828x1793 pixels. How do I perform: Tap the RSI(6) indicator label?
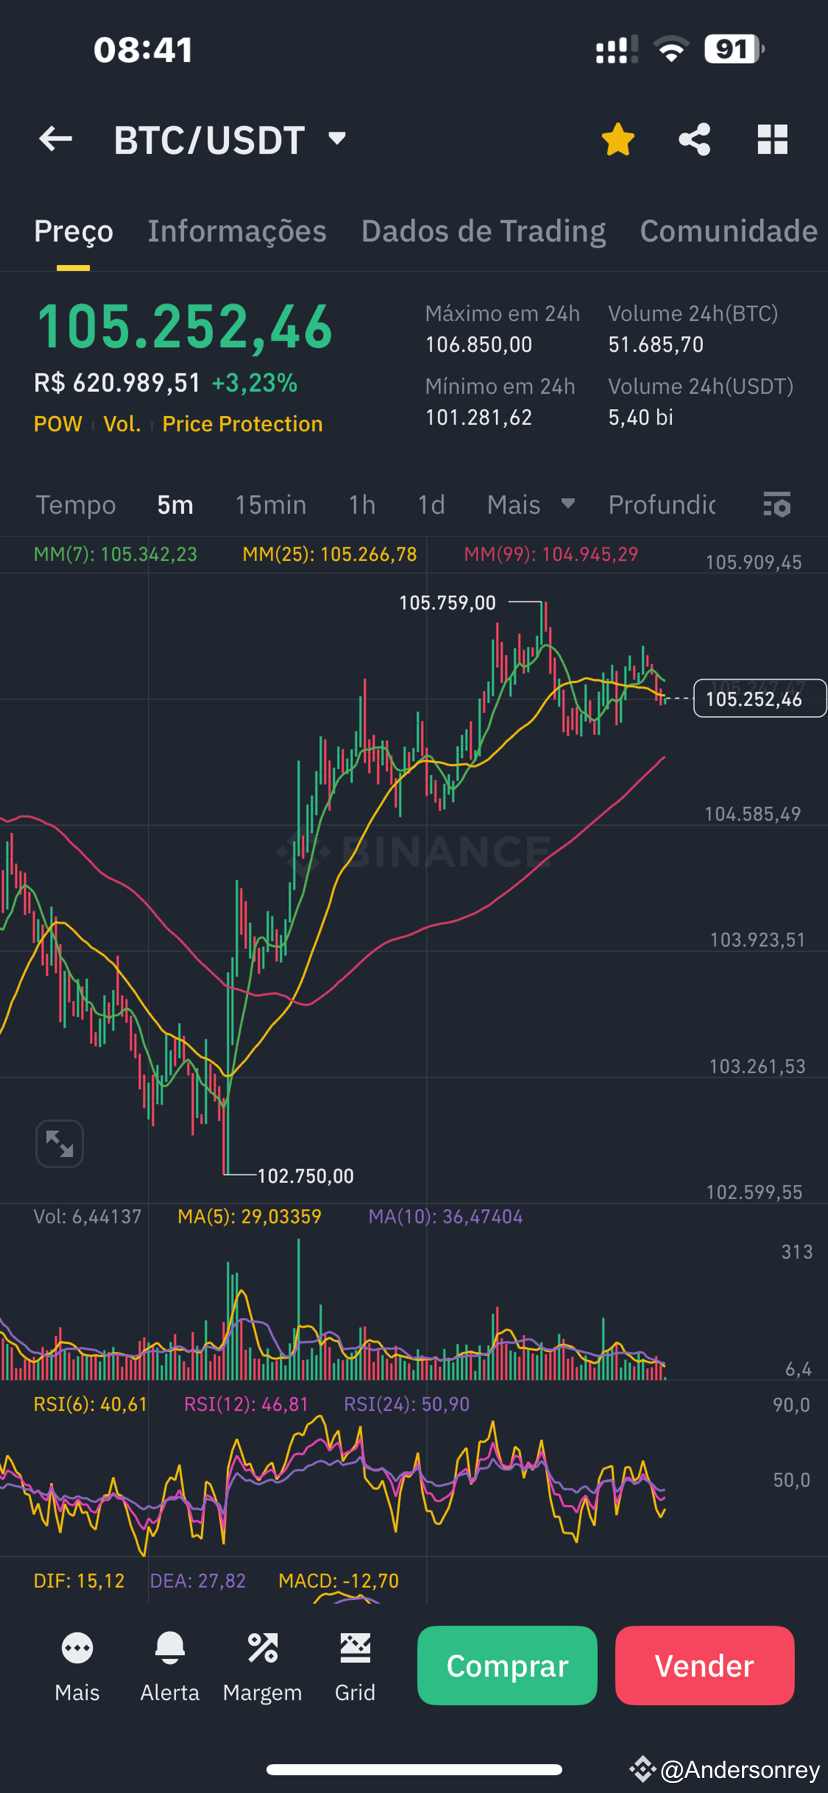pyautogui.click(x=90, y=1404)
